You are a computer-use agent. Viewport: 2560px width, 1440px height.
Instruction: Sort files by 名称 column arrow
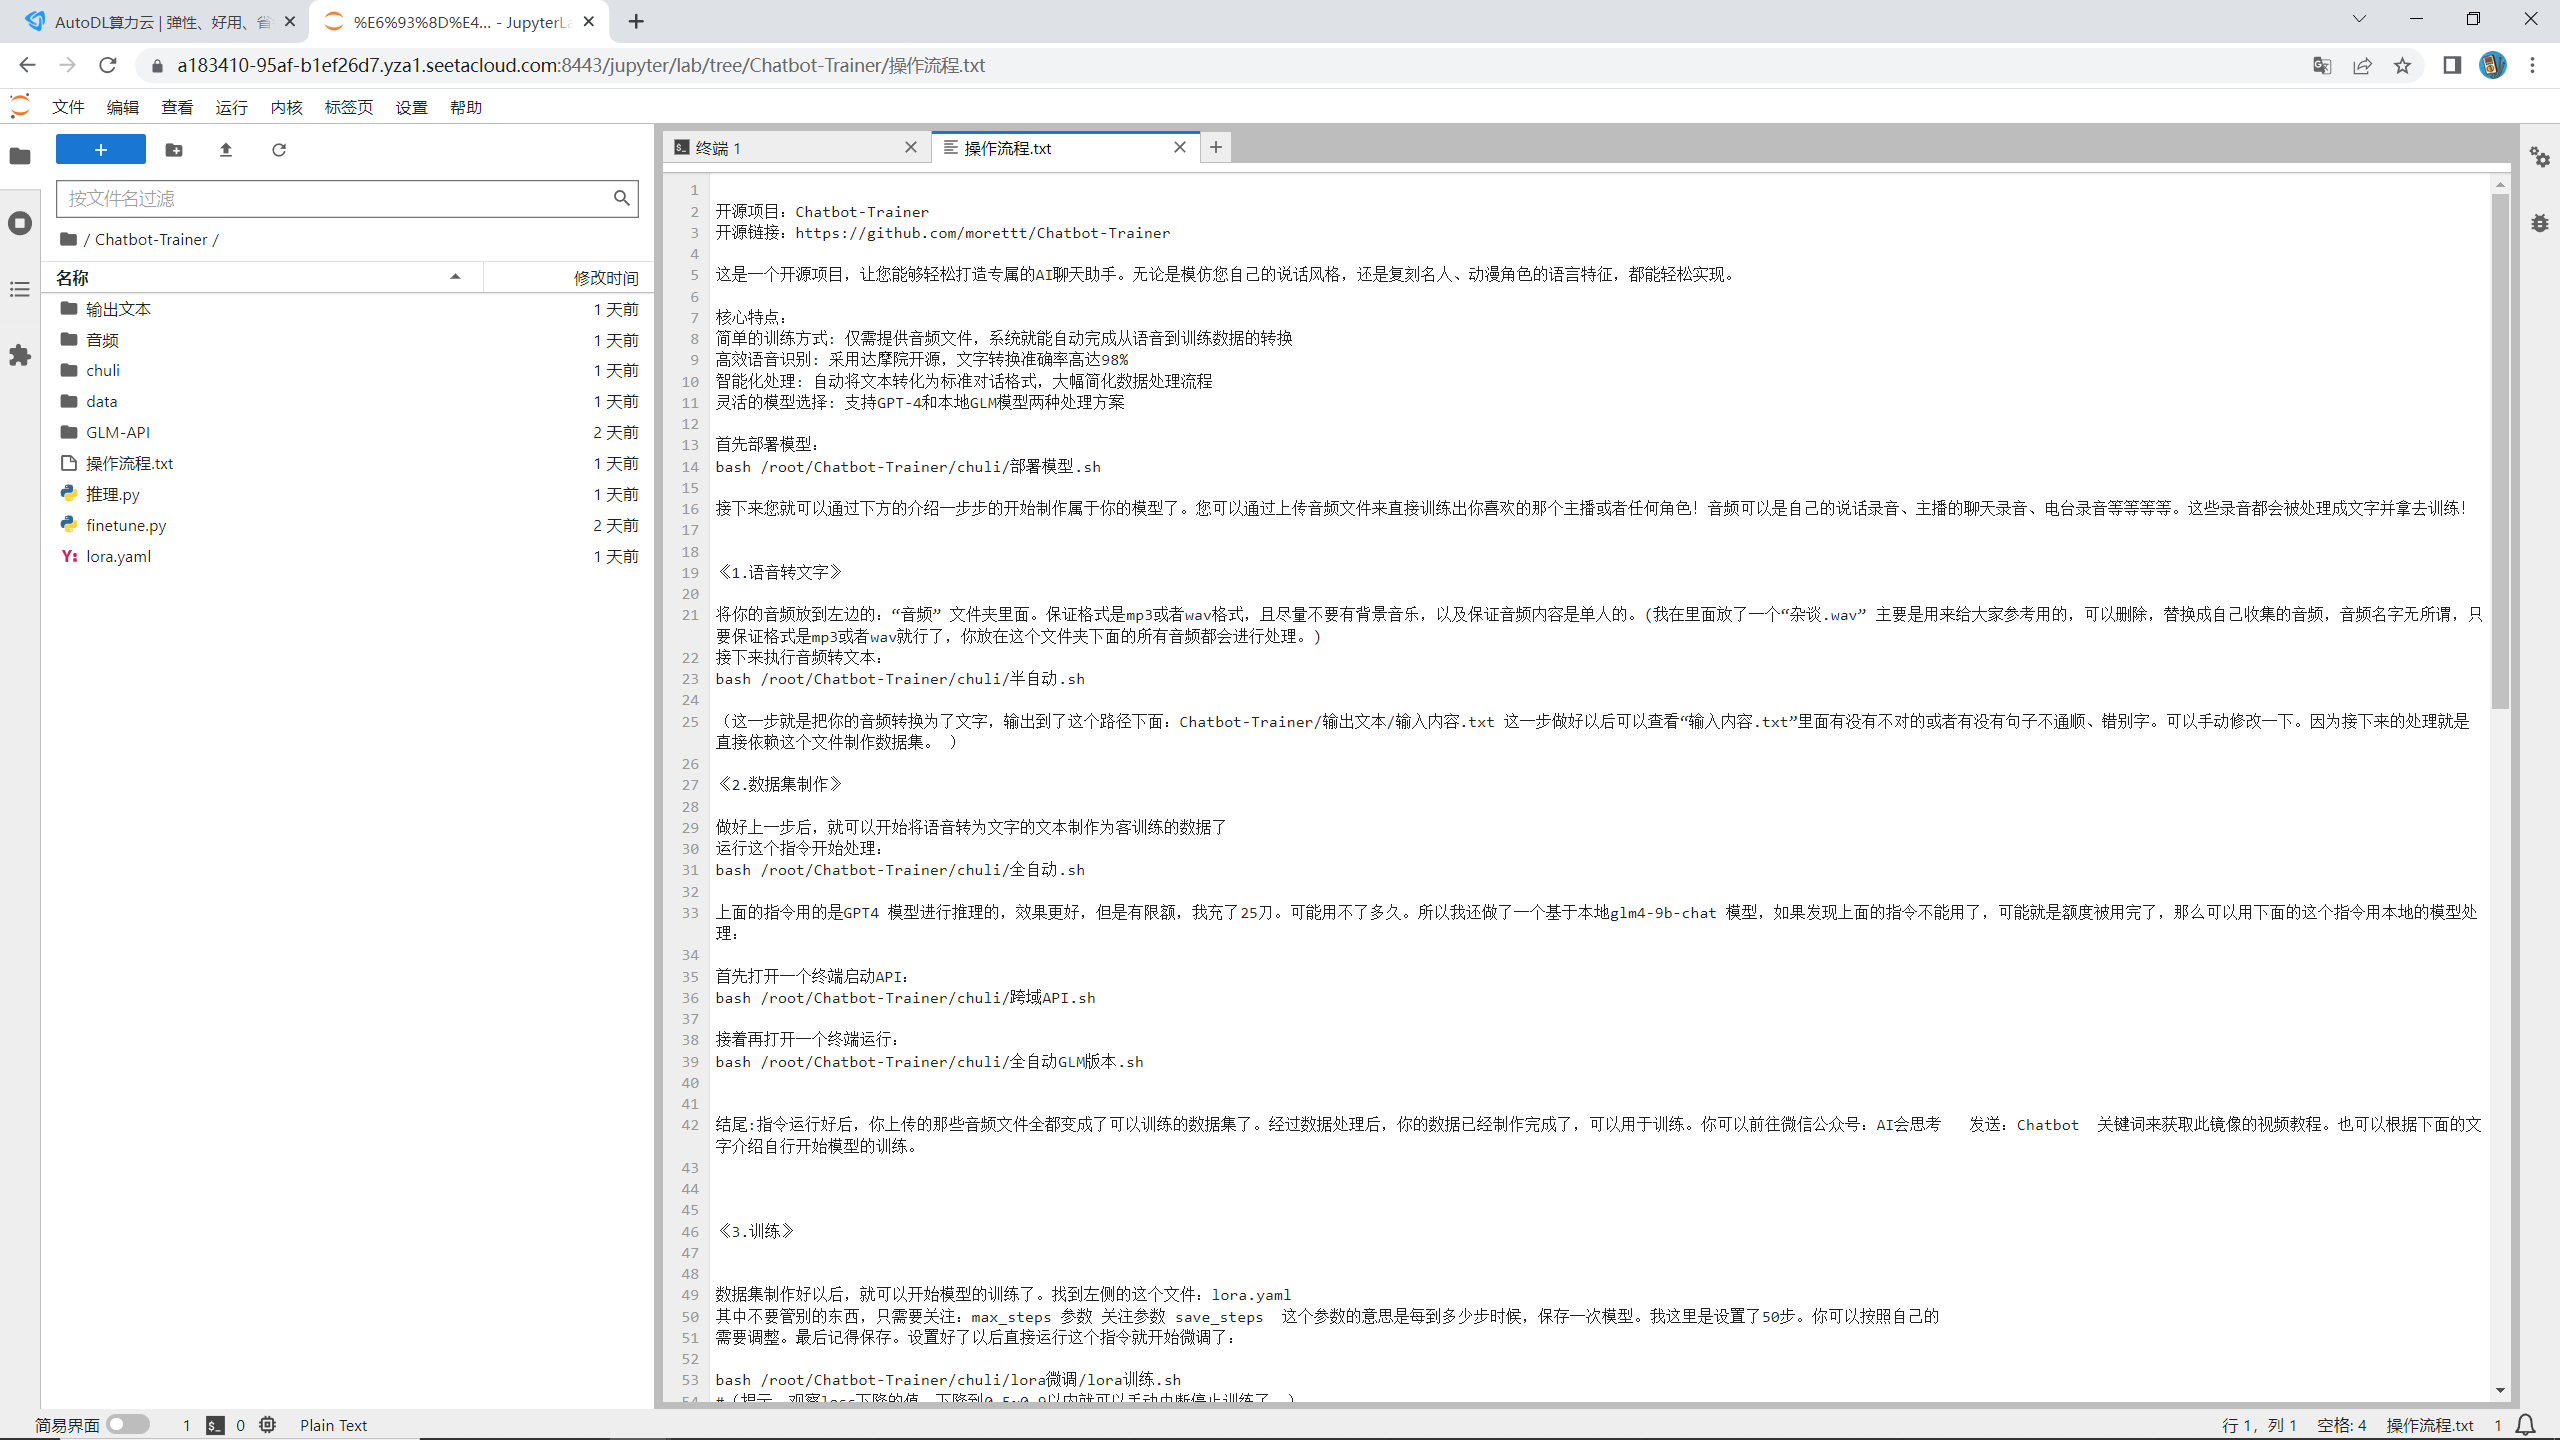tap(455, 277)
